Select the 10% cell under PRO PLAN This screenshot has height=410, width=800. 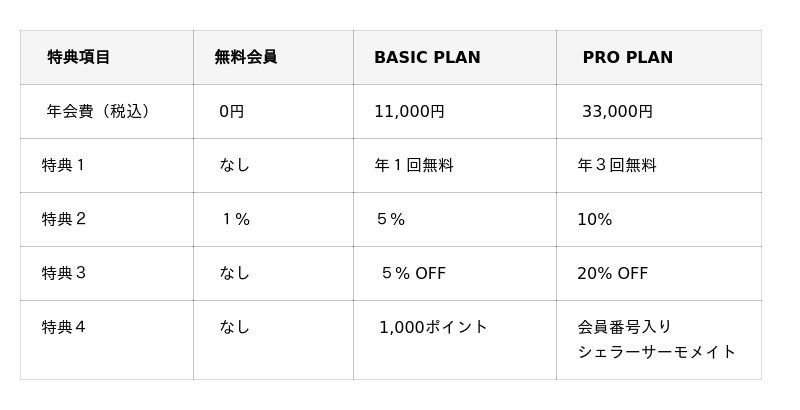594,219
